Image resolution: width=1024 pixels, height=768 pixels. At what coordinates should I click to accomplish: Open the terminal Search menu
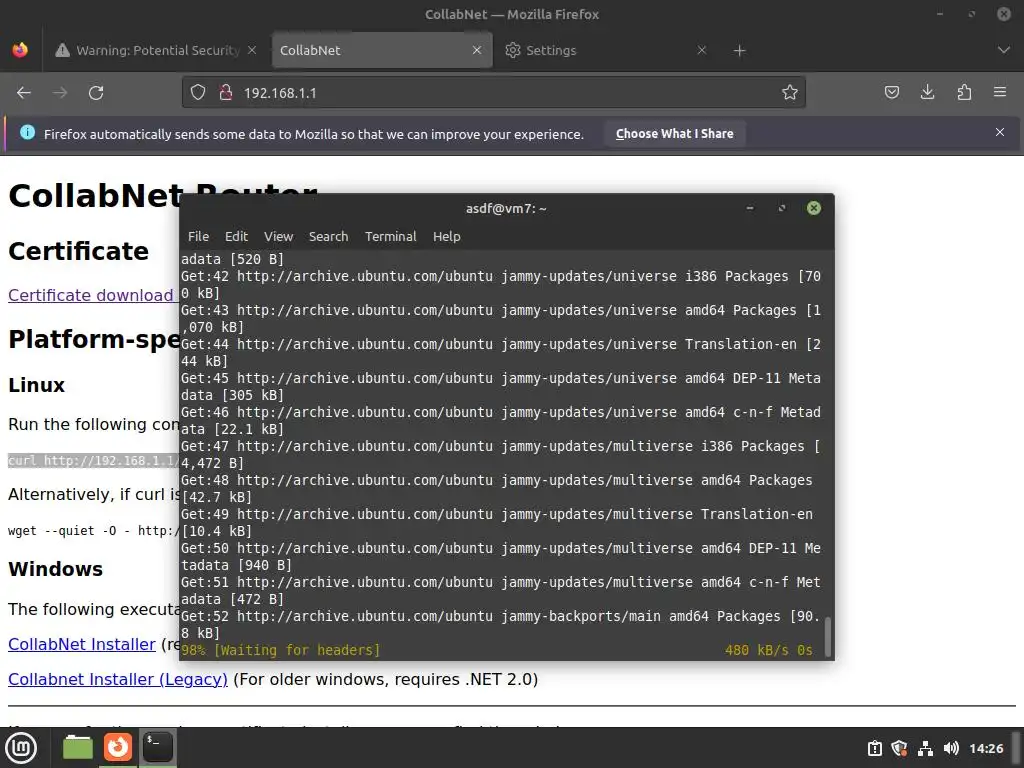tap(328, 236)
